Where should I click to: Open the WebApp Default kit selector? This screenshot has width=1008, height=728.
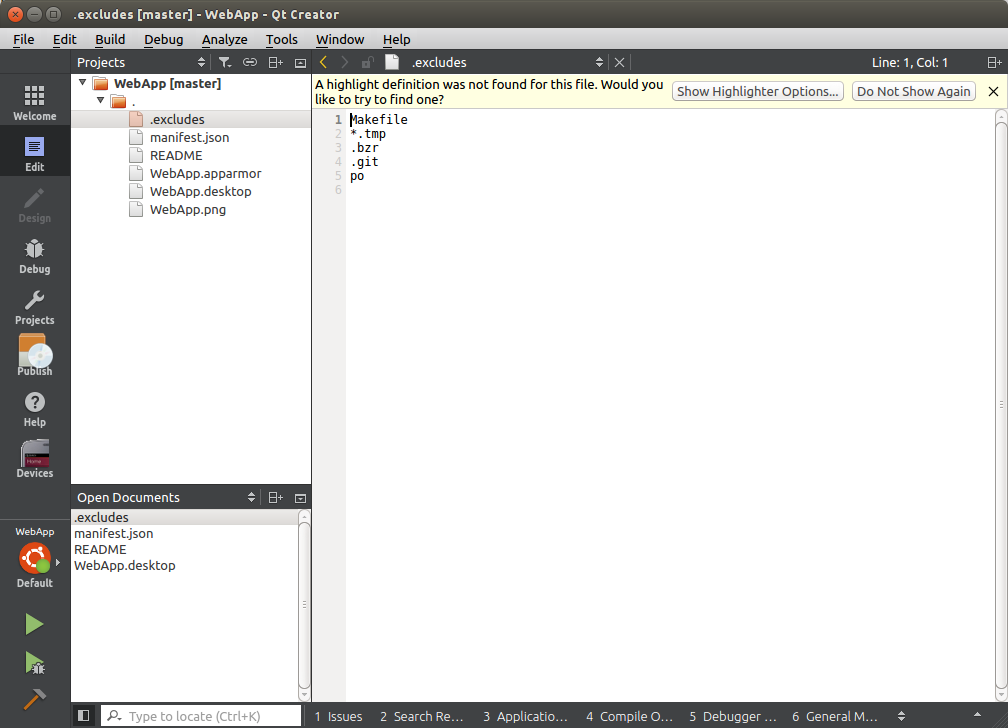(35, 557)
